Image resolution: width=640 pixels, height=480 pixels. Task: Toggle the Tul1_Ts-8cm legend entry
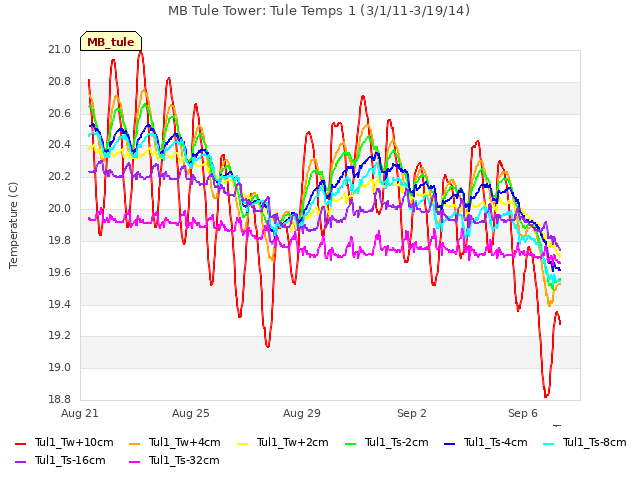tap(585, 443)
